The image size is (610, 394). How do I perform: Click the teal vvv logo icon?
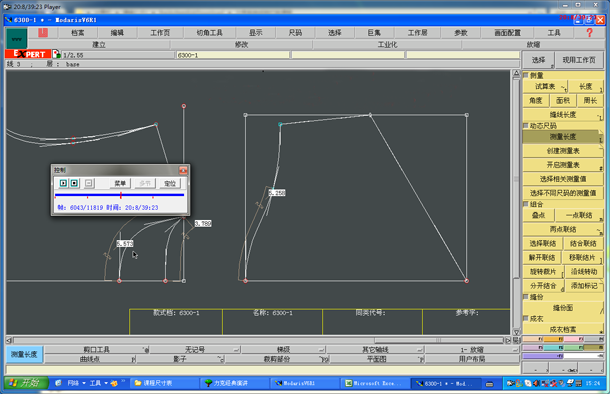click(17, 39)
